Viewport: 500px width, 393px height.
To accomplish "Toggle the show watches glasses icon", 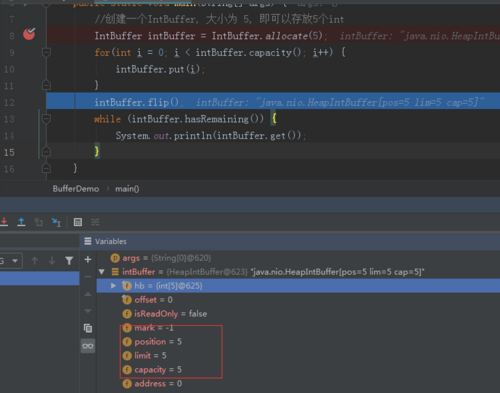I will 88,346.
